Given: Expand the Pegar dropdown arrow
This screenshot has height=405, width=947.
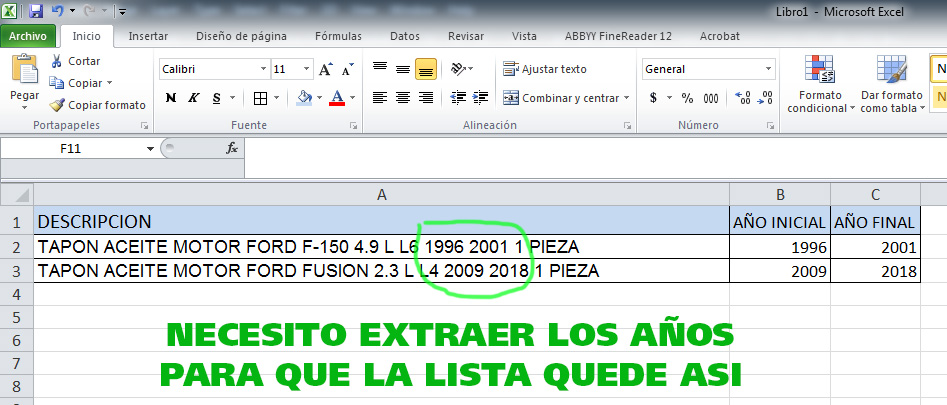Looking at the screenshot, I should (x=25, y=109).
